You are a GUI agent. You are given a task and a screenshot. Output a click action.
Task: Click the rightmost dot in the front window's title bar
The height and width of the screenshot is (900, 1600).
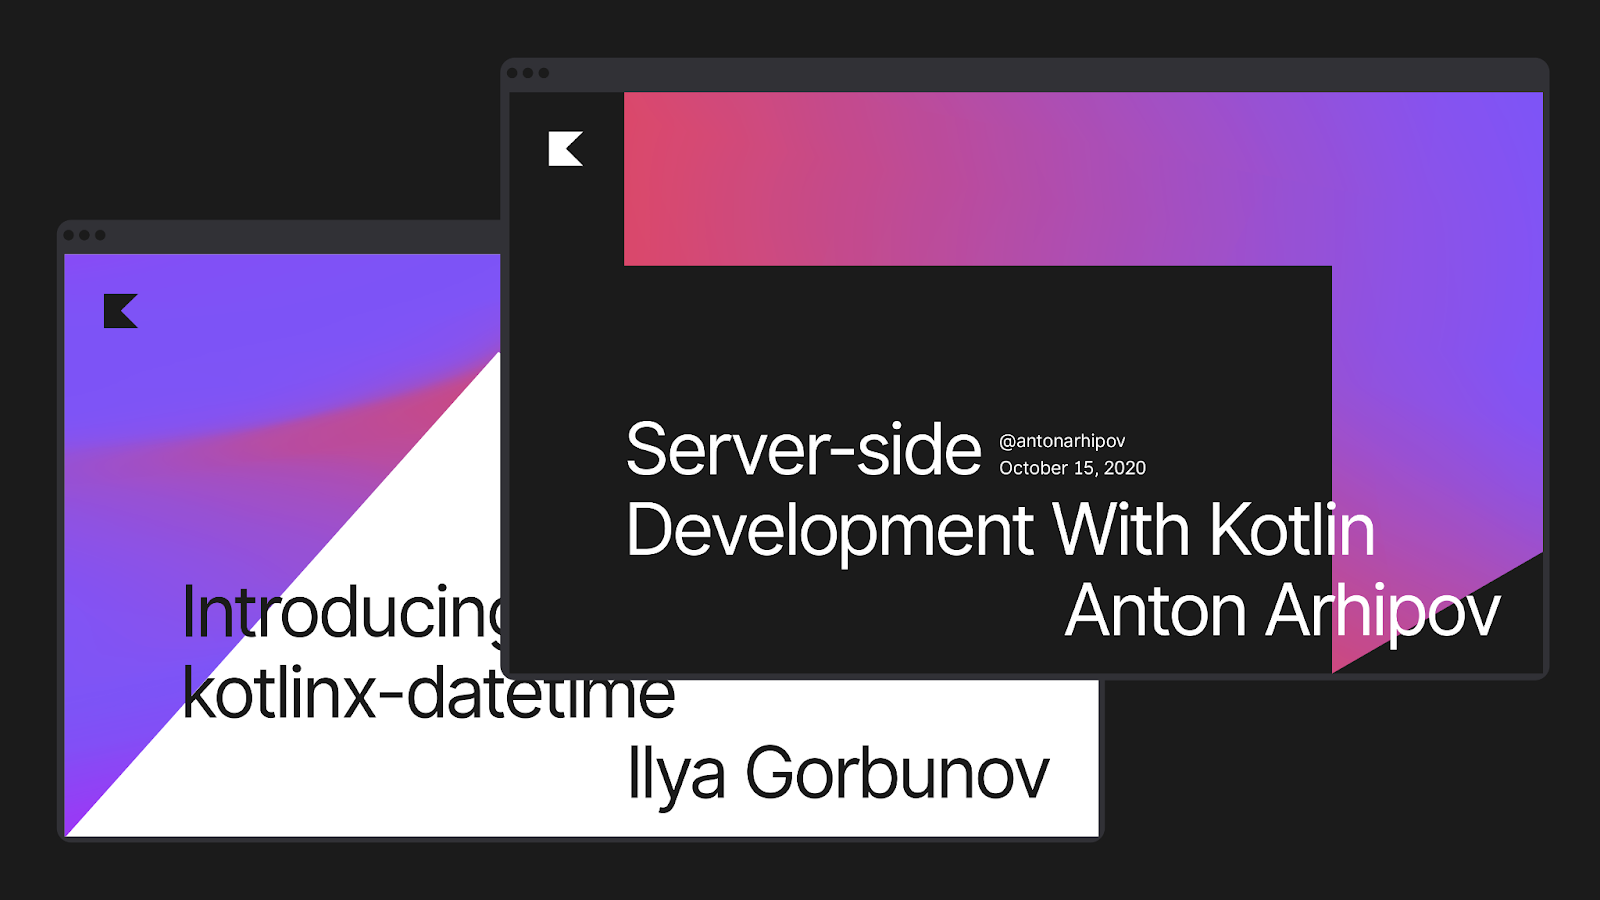tap(544, 73)
